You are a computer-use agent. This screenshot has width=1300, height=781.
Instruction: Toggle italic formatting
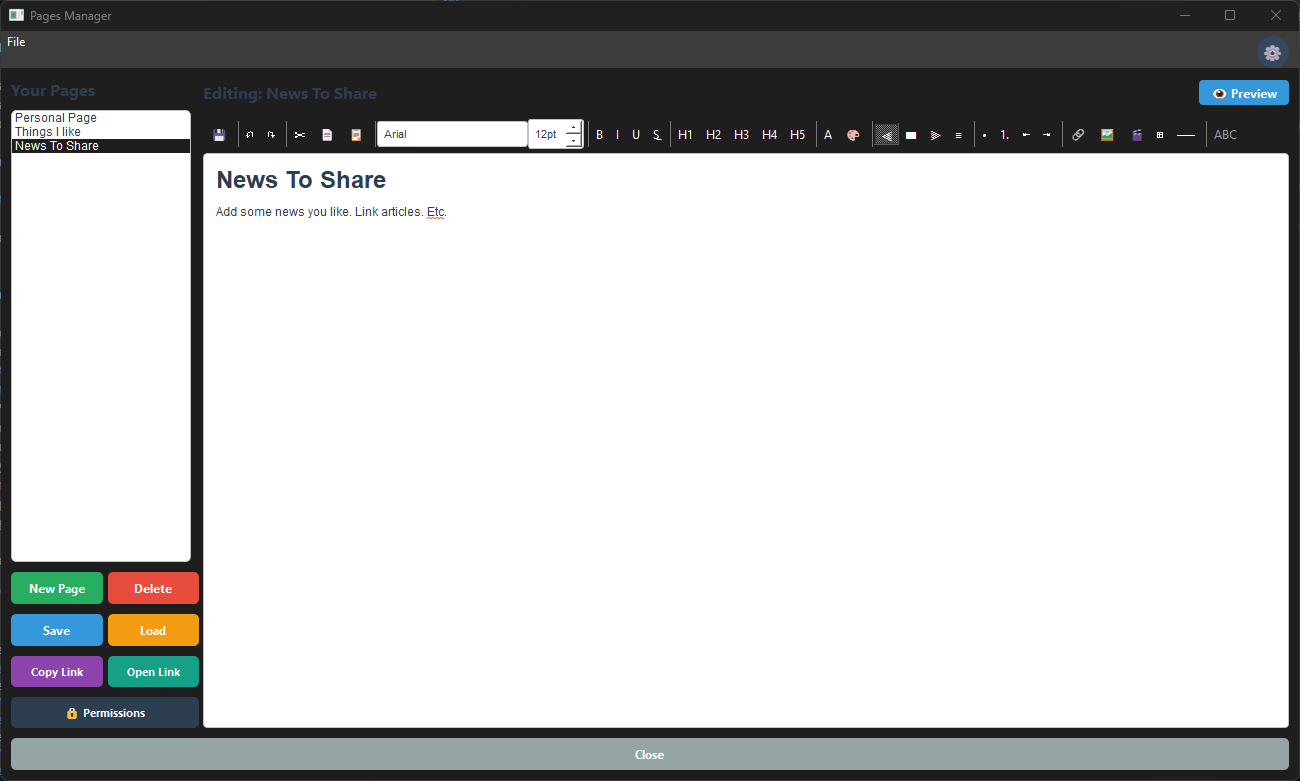pos(617,135)
